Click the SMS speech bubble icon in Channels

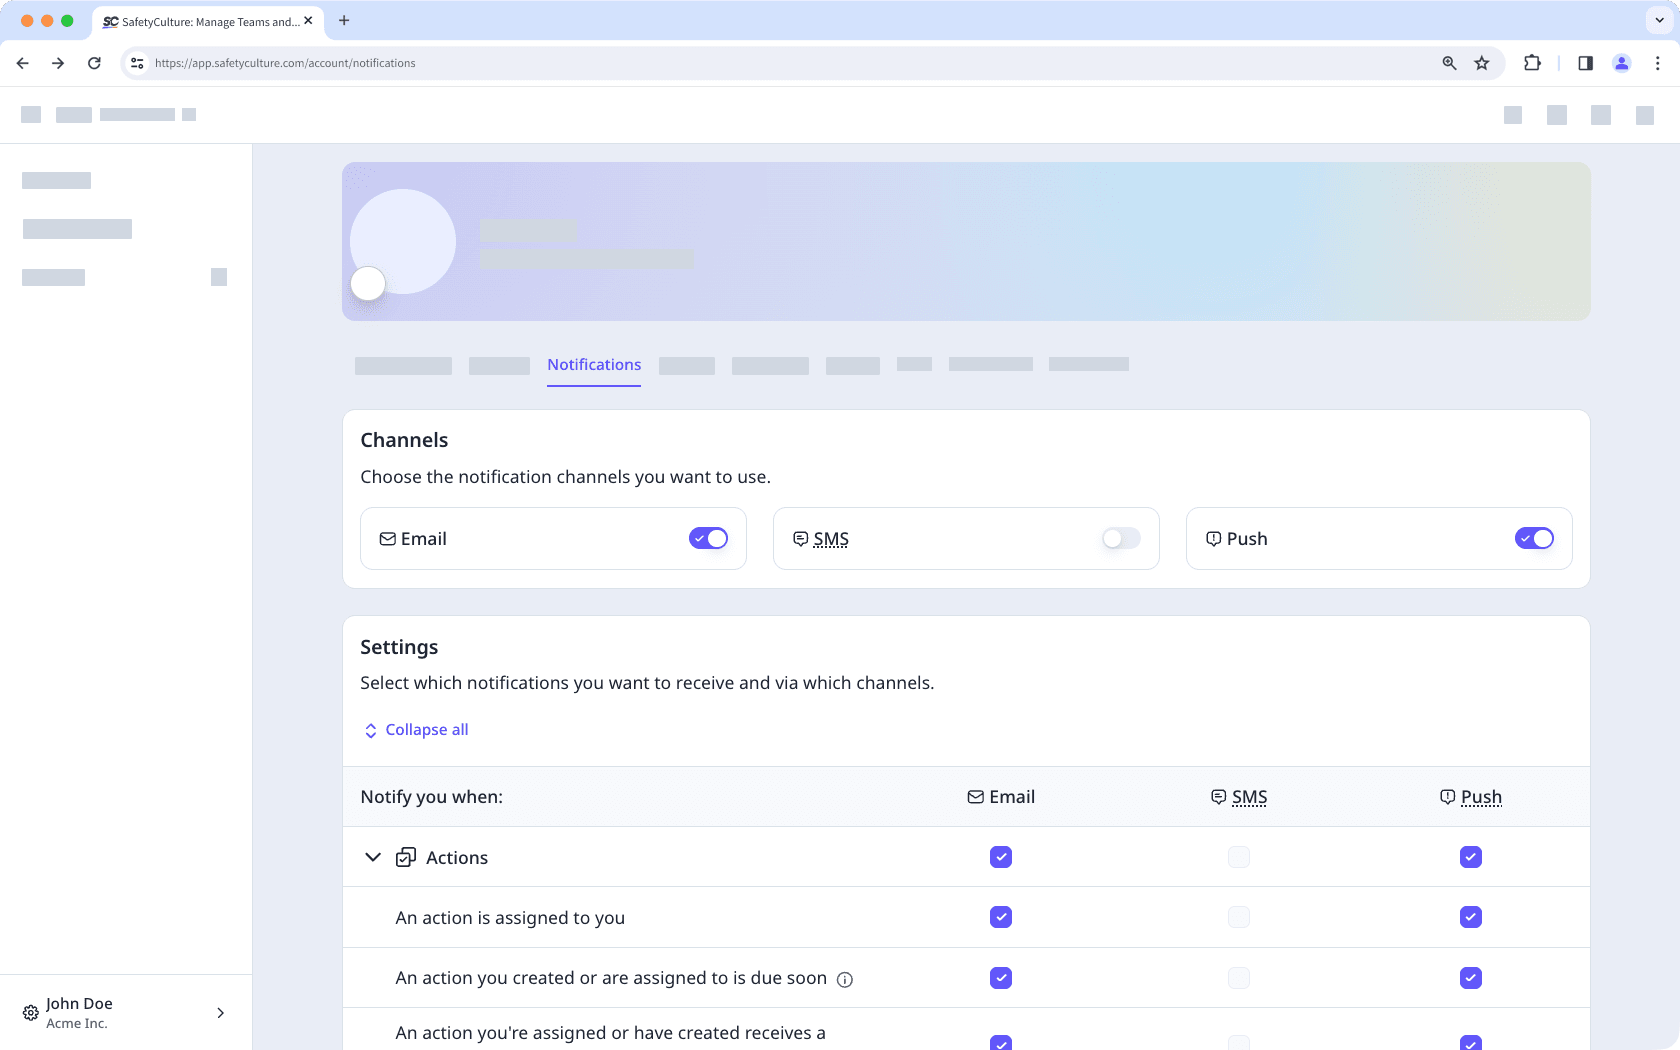point(800,538)
